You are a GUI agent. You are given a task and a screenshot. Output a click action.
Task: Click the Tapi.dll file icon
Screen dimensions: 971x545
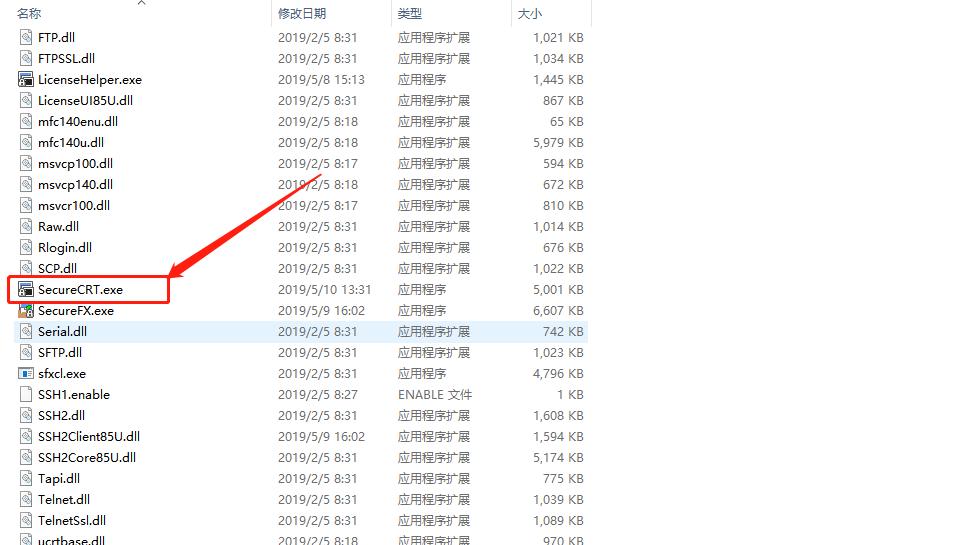click(25, 479)
